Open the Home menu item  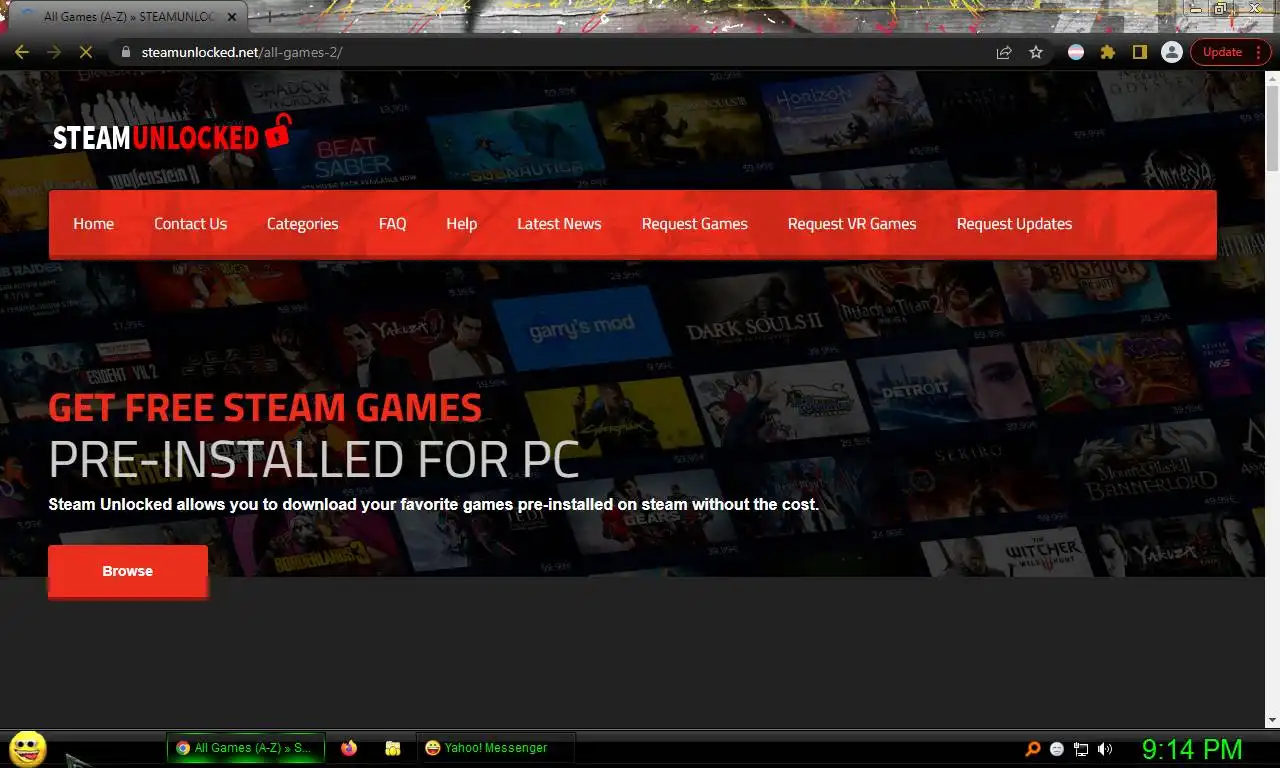[x=93, y=224]
